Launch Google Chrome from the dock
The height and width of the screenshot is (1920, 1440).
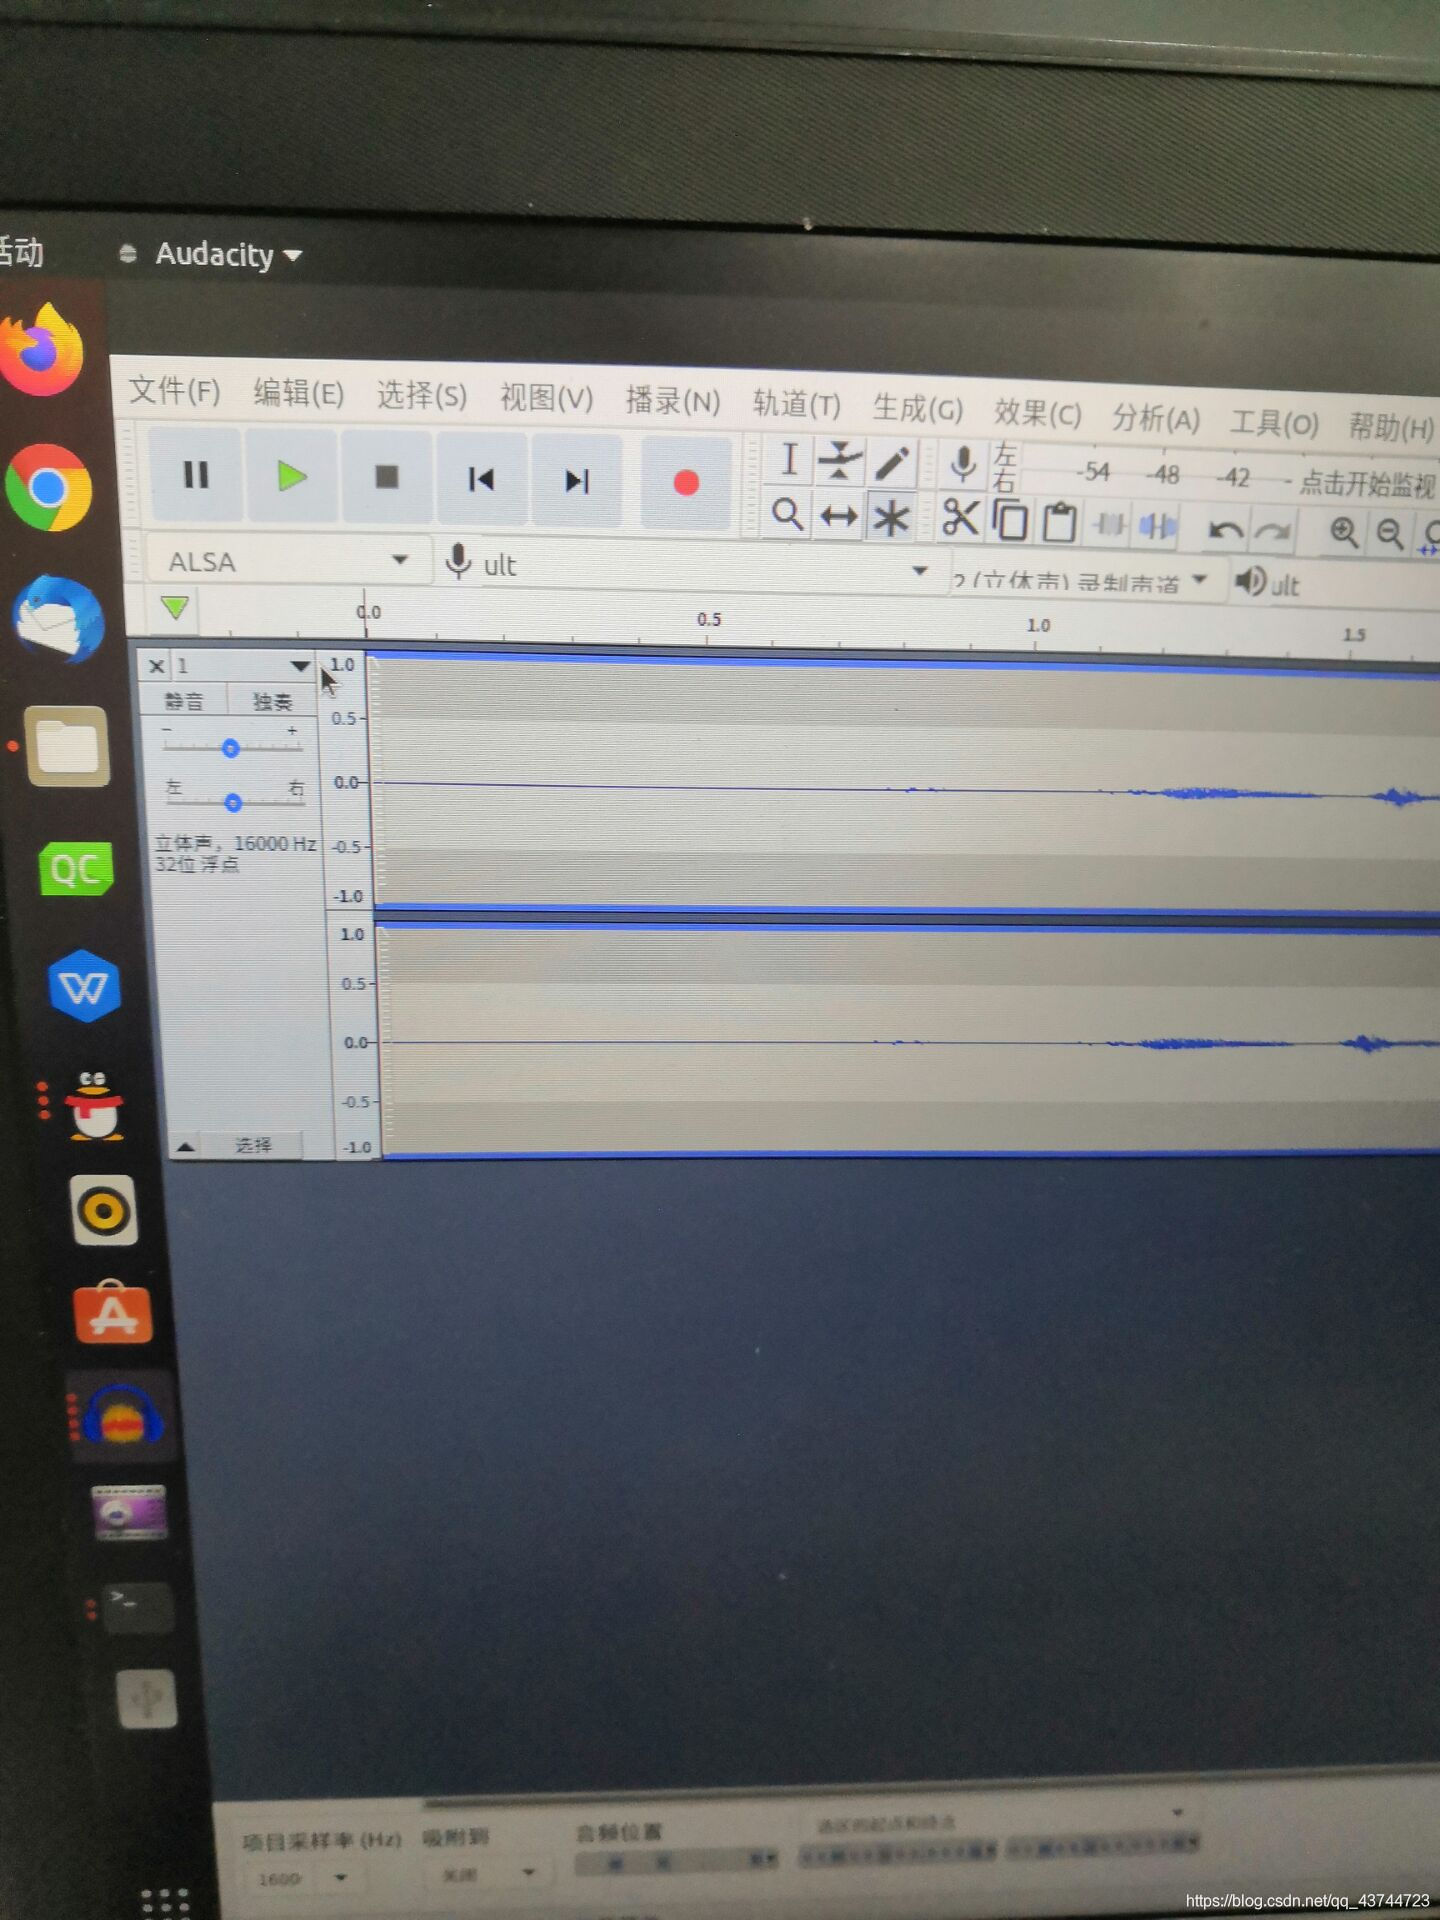pyautogui.click(x=49, y=488)
